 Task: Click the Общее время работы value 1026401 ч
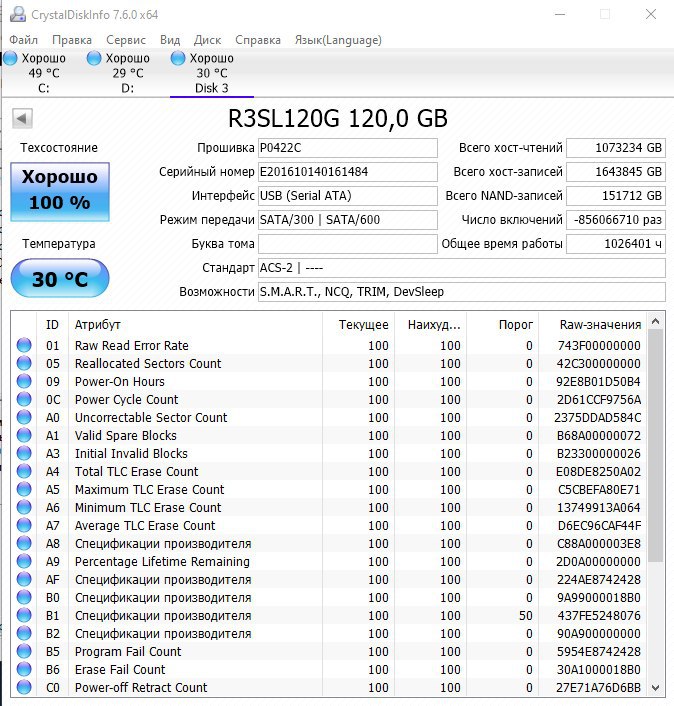tap(616, 244)
